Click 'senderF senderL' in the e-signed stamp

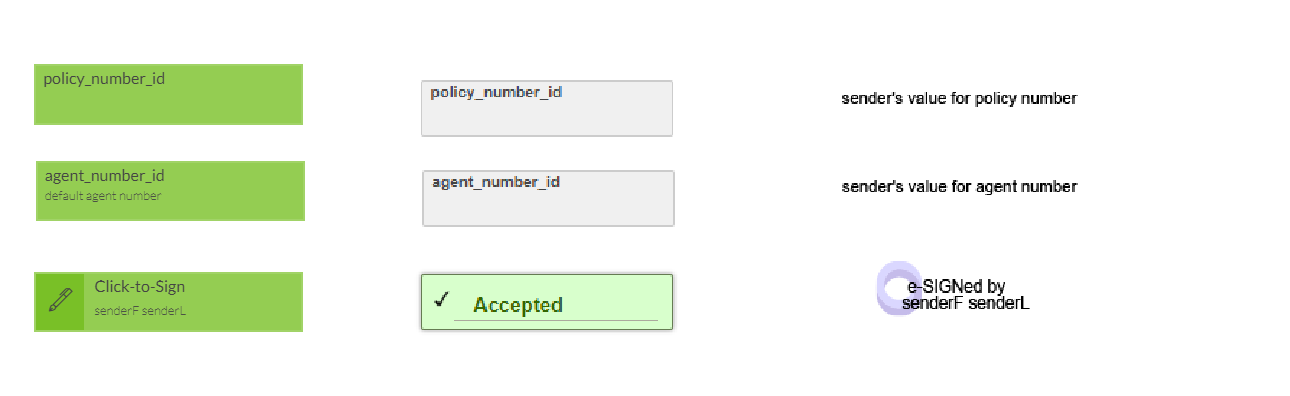pyautogui.click(x=965, y=303)
